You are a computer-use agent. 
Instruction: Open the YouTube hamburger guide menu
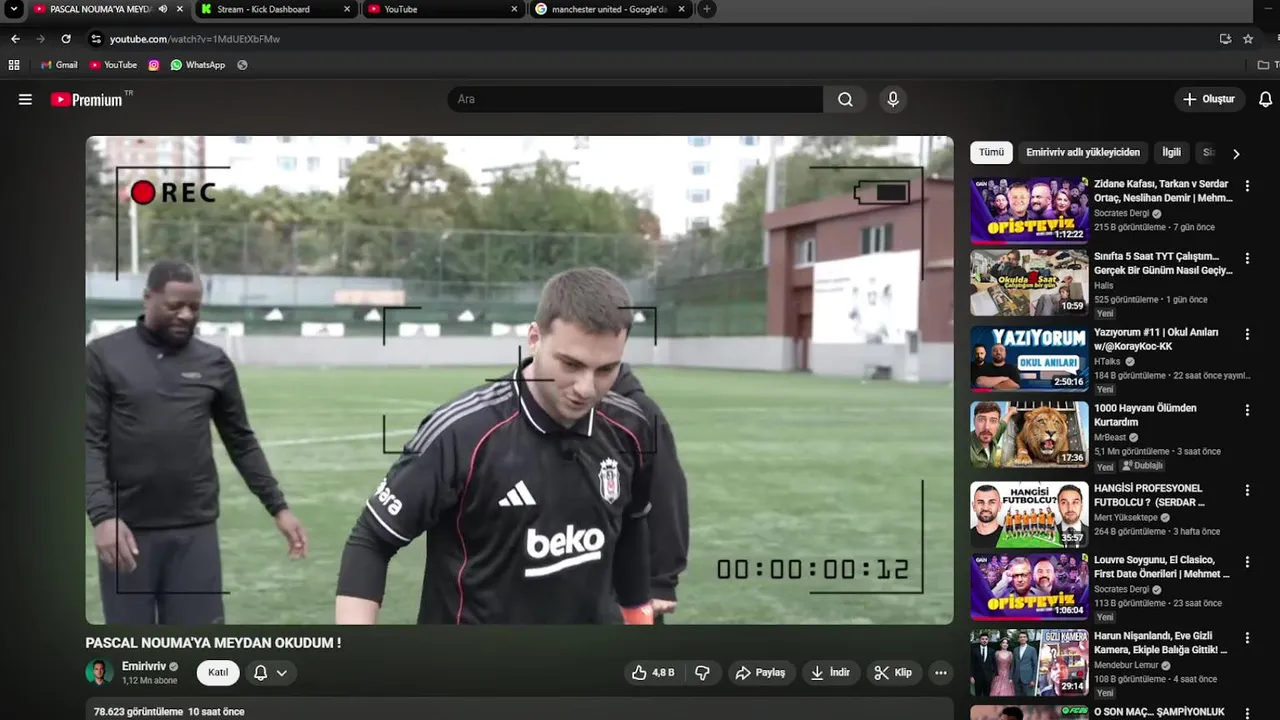tap(25, 99)
